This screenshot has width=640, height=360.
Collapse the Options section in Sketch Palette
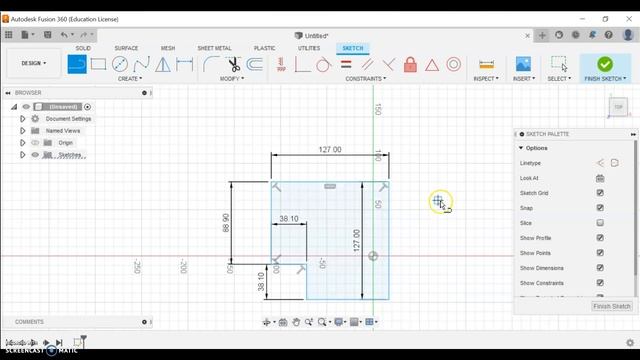tap(521, 148)
